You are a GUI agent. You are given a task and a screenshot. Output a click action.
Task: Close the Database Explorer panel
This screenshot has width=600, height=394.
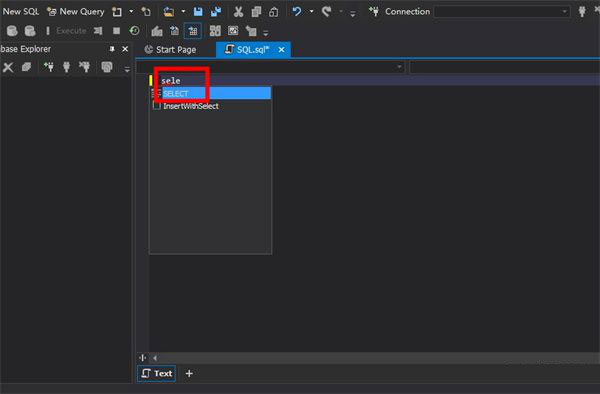[x=125, y=49]
